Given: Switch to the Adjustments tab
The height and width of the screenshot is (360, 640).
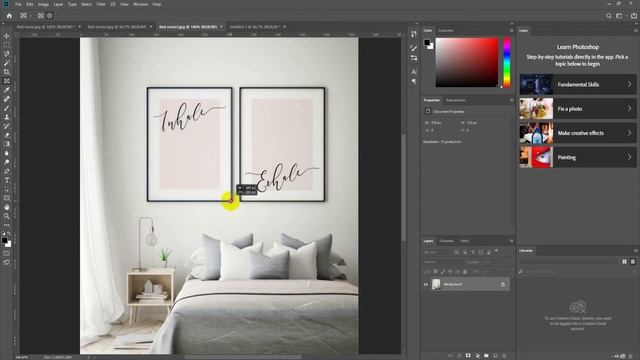Looking at the screenshot, I should (456, 100).
